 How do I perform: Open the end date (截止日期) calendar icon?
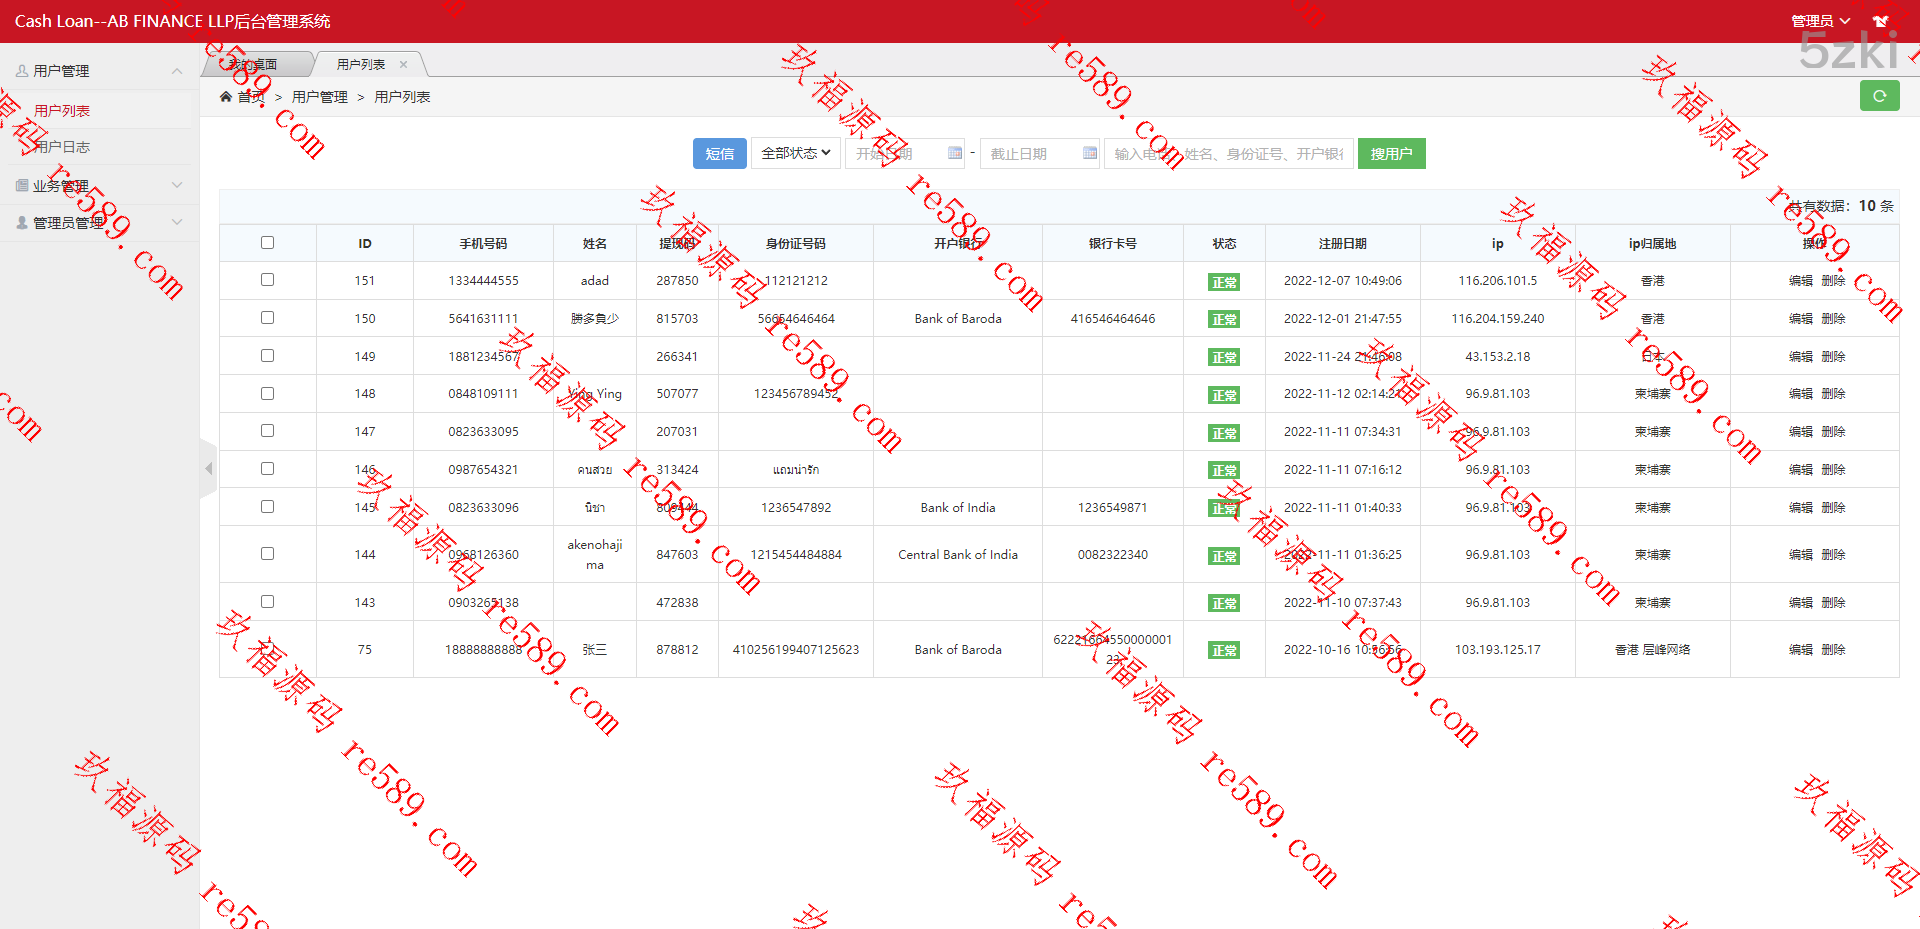[x=1089, y=153]
